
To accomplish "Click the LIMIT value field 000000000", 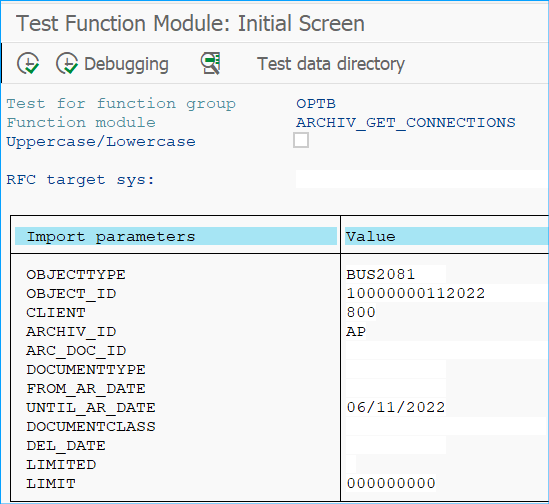I will point(391,483).
